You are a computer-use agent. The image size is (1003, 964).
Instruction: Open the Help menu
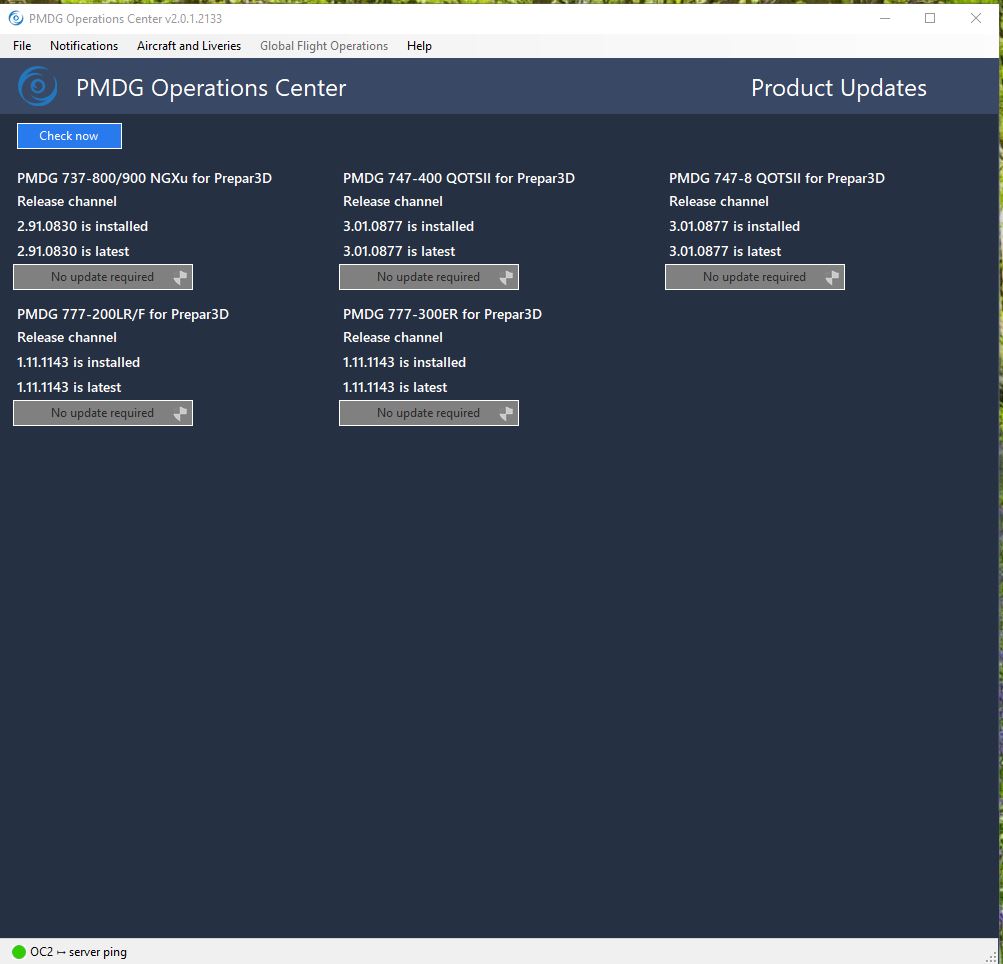click(419, 46)
